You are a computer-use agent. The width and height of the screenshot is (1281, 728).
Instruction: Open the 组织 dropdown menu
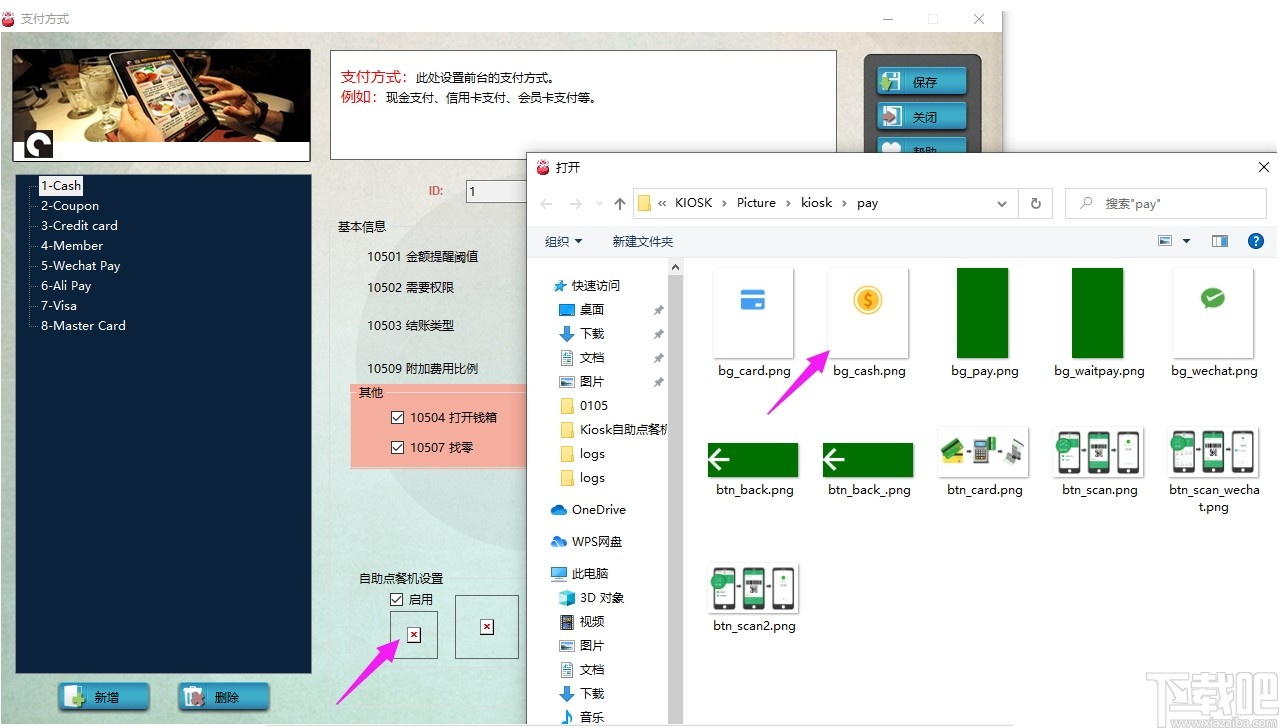pos(563,240)
